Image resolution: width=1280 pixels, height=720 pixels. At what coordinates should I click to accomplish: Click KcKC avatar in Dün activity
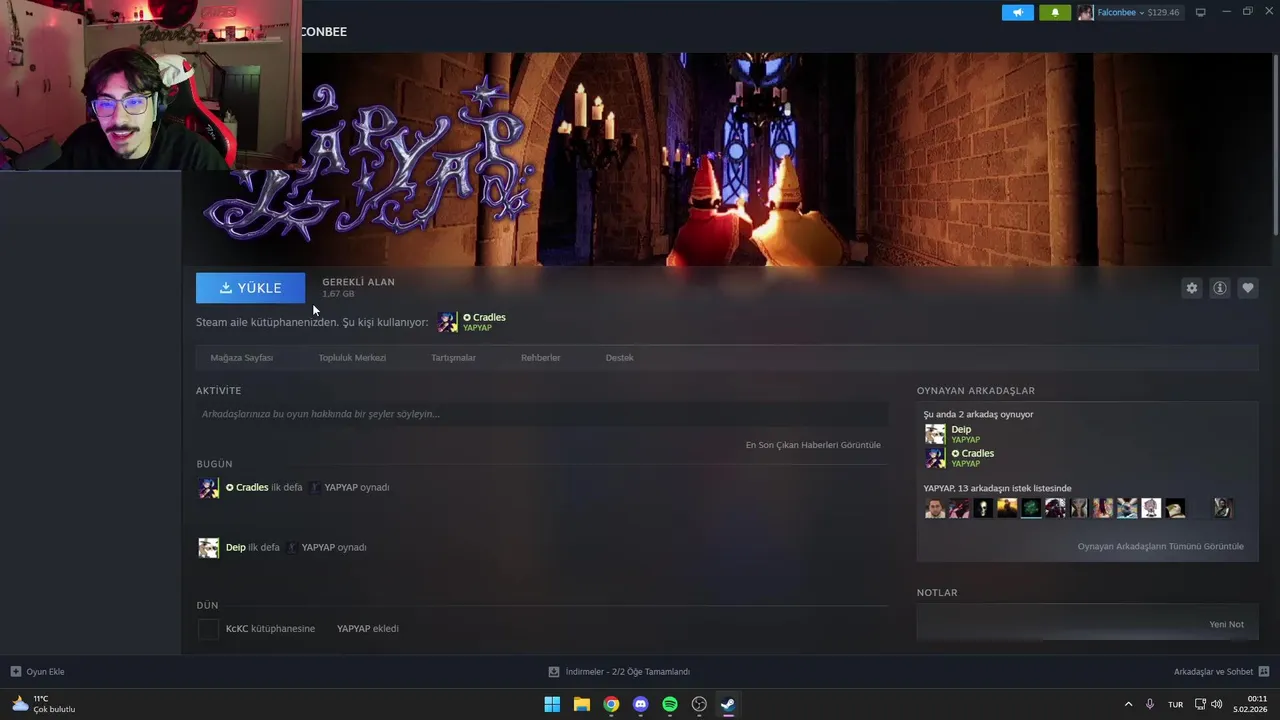[208, 629]
